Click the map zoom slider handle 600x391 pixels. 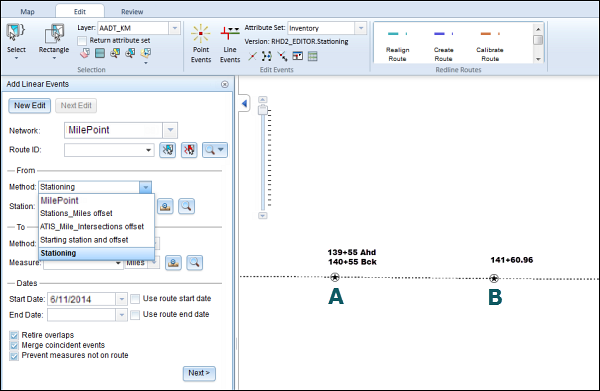pyautogui.click(x=262, y=110)
